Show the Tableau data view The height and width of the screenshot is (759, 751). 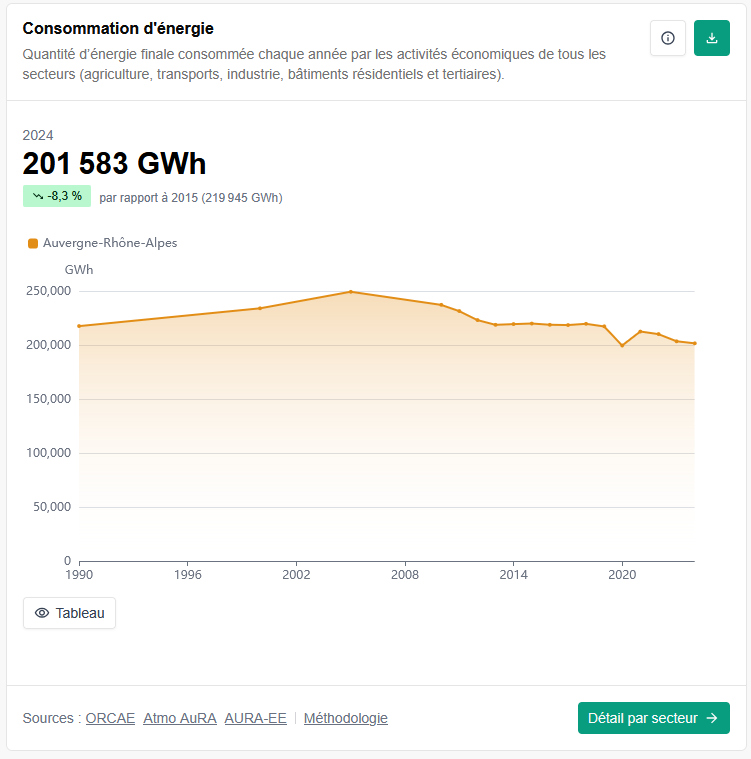(x=69, y=613)
